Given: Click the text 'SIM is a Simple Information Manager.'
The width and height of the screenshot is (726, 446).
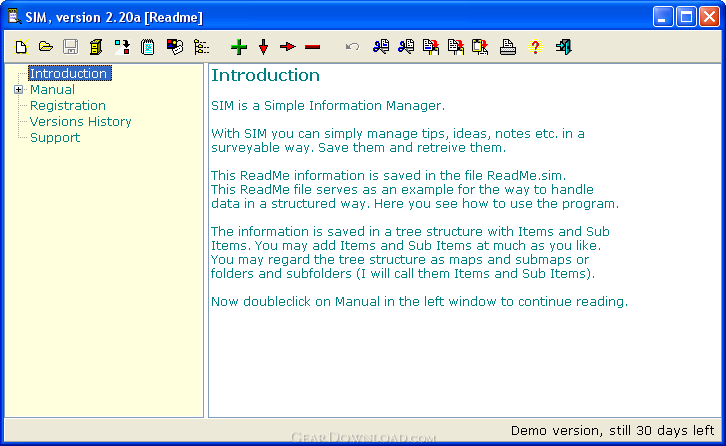Looking at the screenshot, I should click(x=328, y=106).
